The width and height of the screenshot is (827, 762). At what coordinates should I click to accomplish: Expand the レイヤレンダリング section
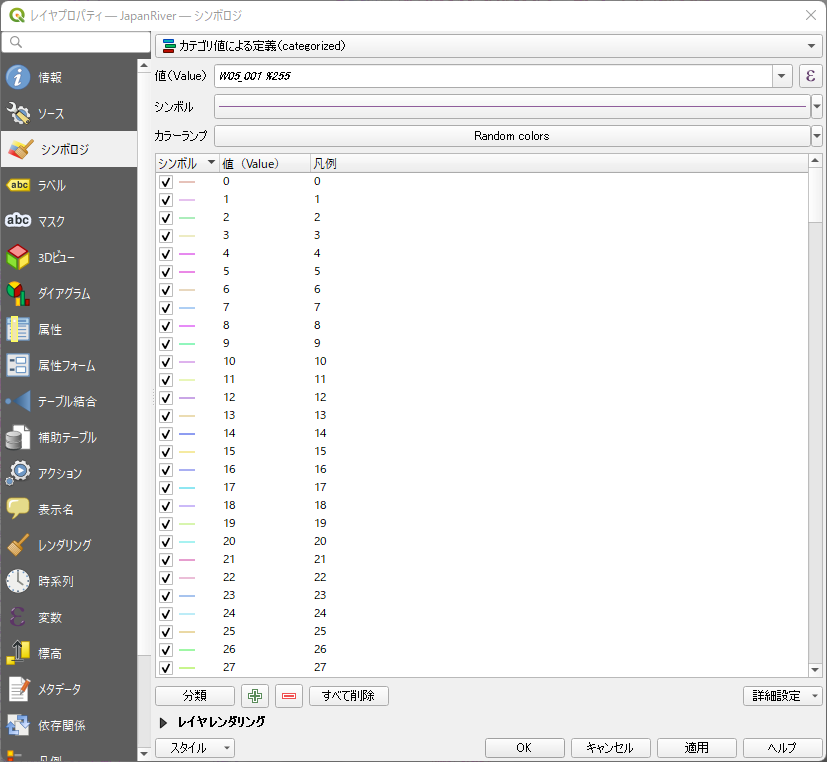point(164,722)
